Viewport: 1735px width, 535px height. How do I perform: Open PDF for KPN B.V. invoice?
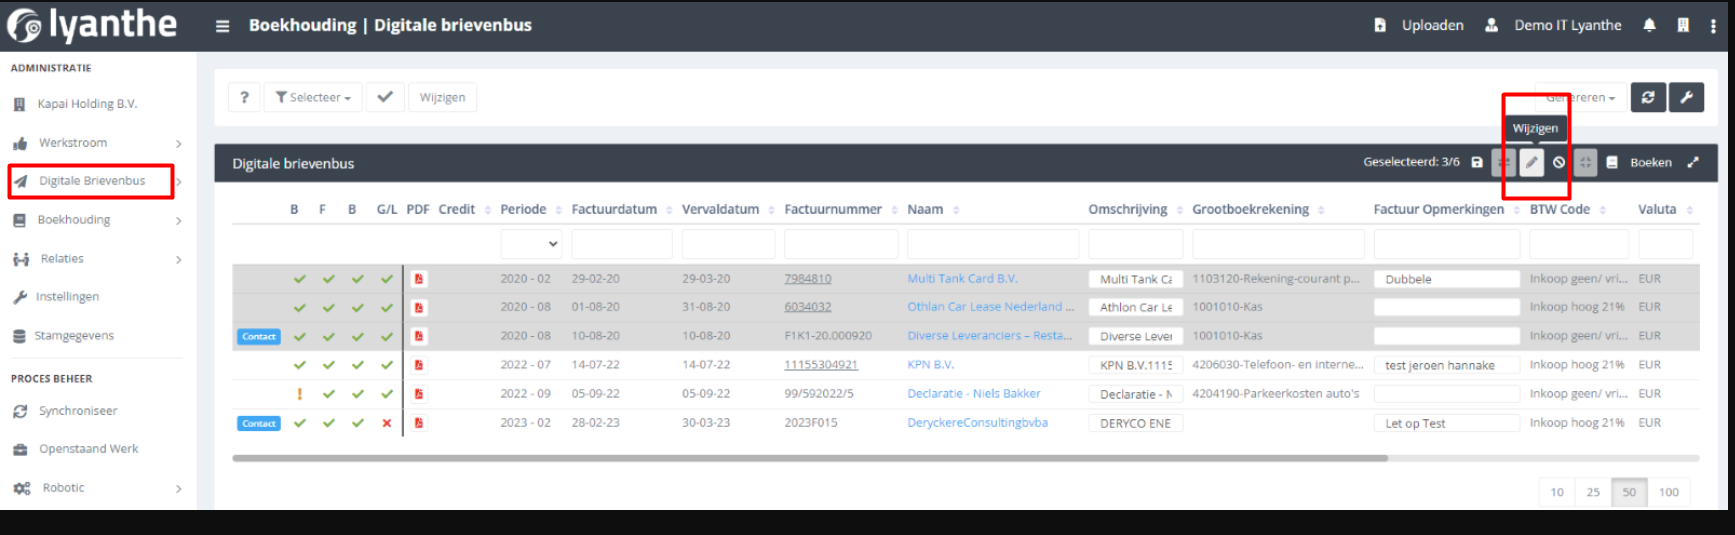pos(419,365)
